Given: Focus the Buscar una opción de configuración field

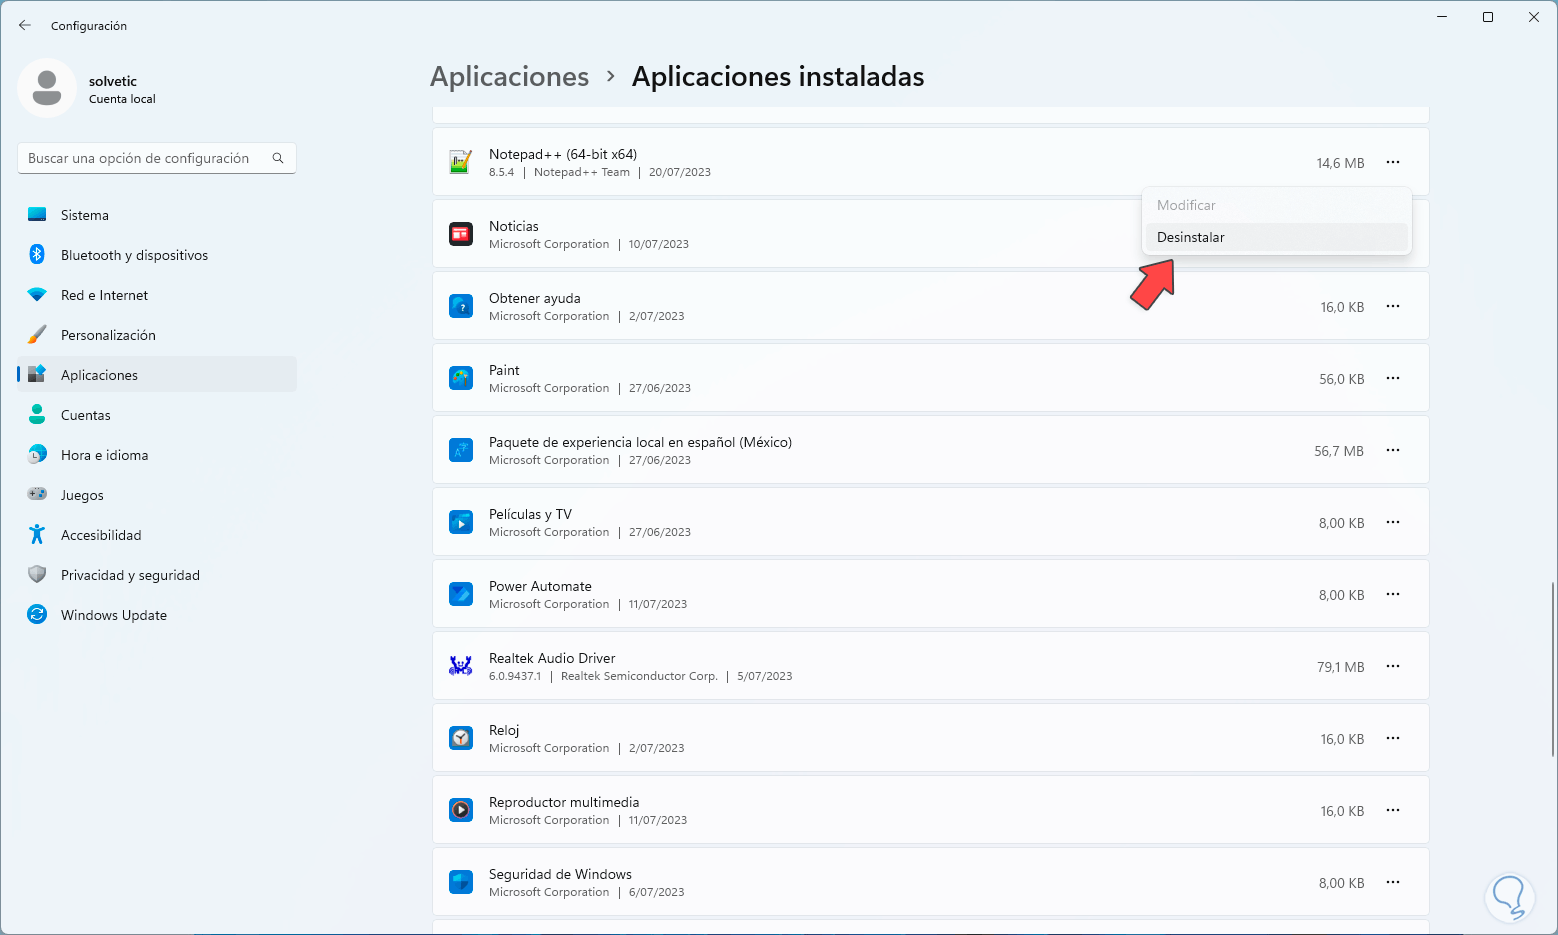Looking at the screenshot, I should point(145,158).
